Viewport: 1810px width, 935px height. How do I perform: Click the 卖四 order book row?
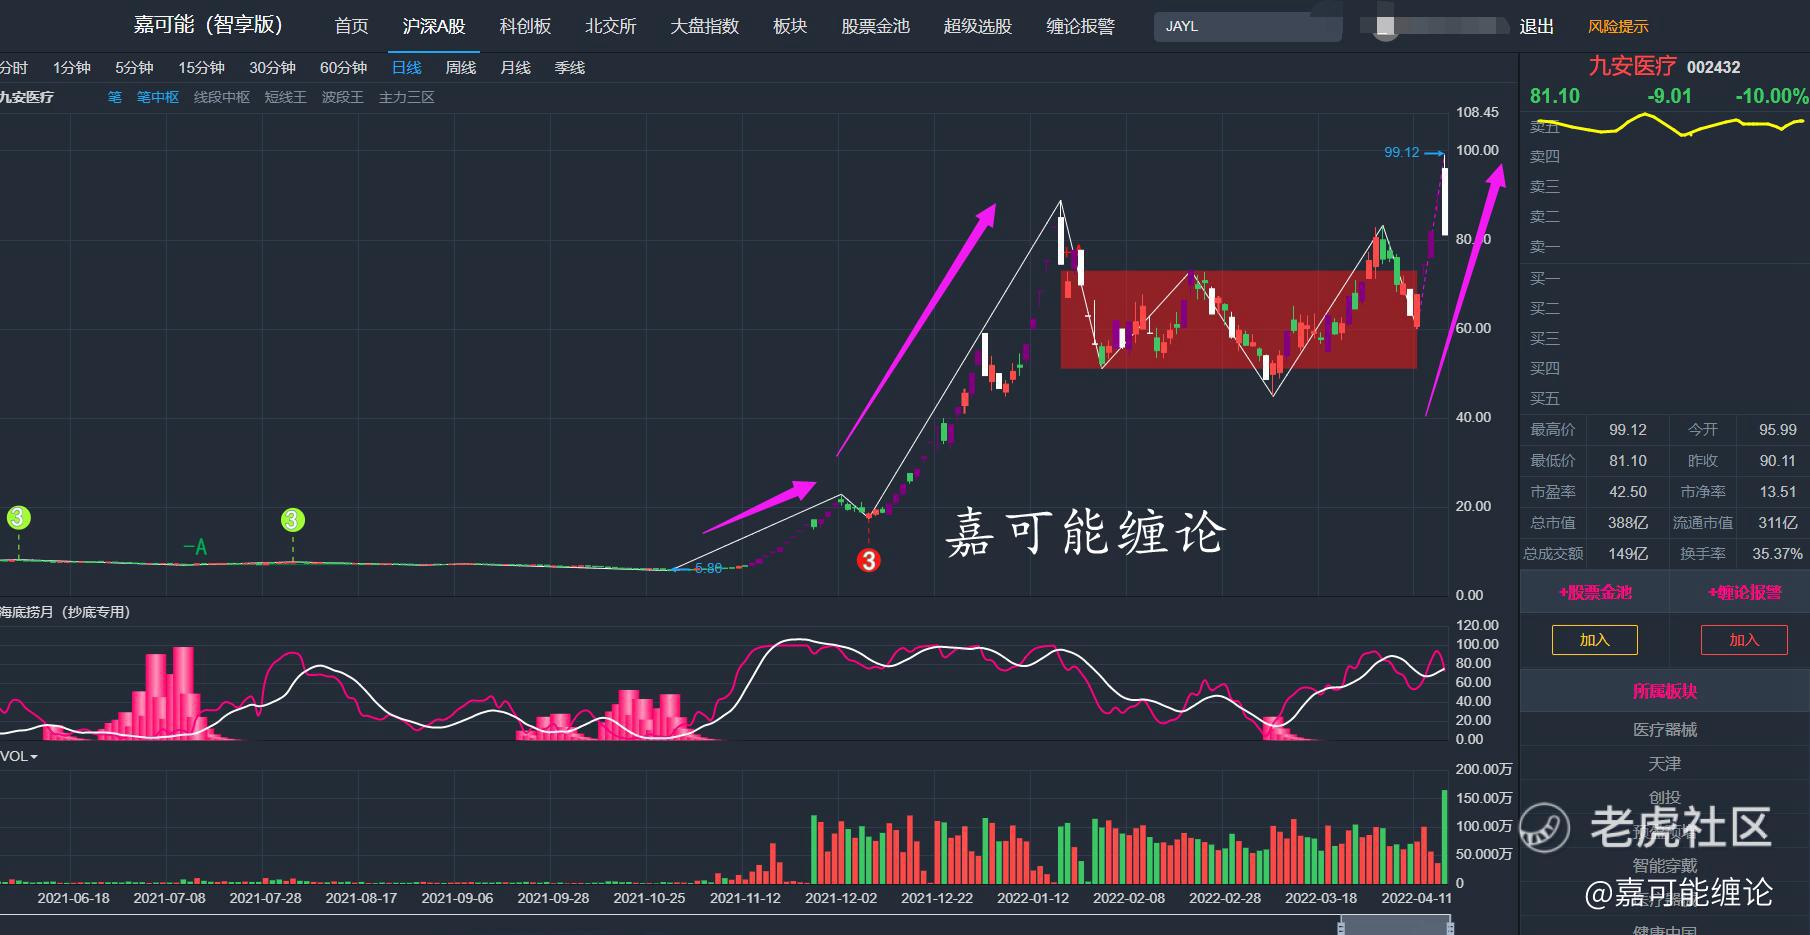pyautogui.click(x=1665, y=157)
